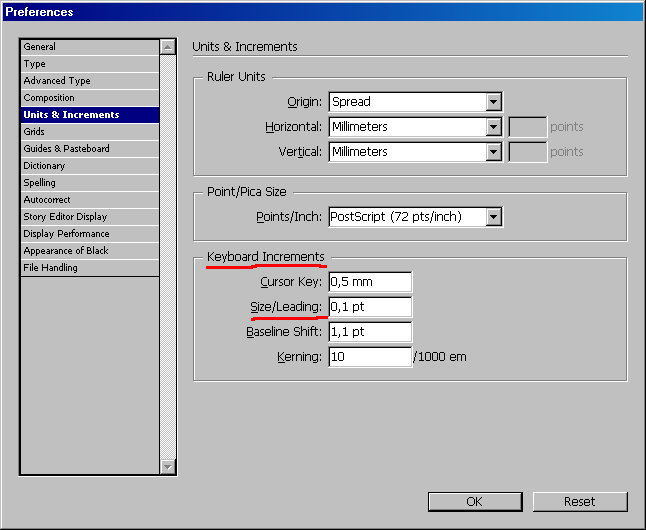Viewport: 646px width, 530px height.
Task: Click the Size/Leading label
Action: tap(286, 307)
